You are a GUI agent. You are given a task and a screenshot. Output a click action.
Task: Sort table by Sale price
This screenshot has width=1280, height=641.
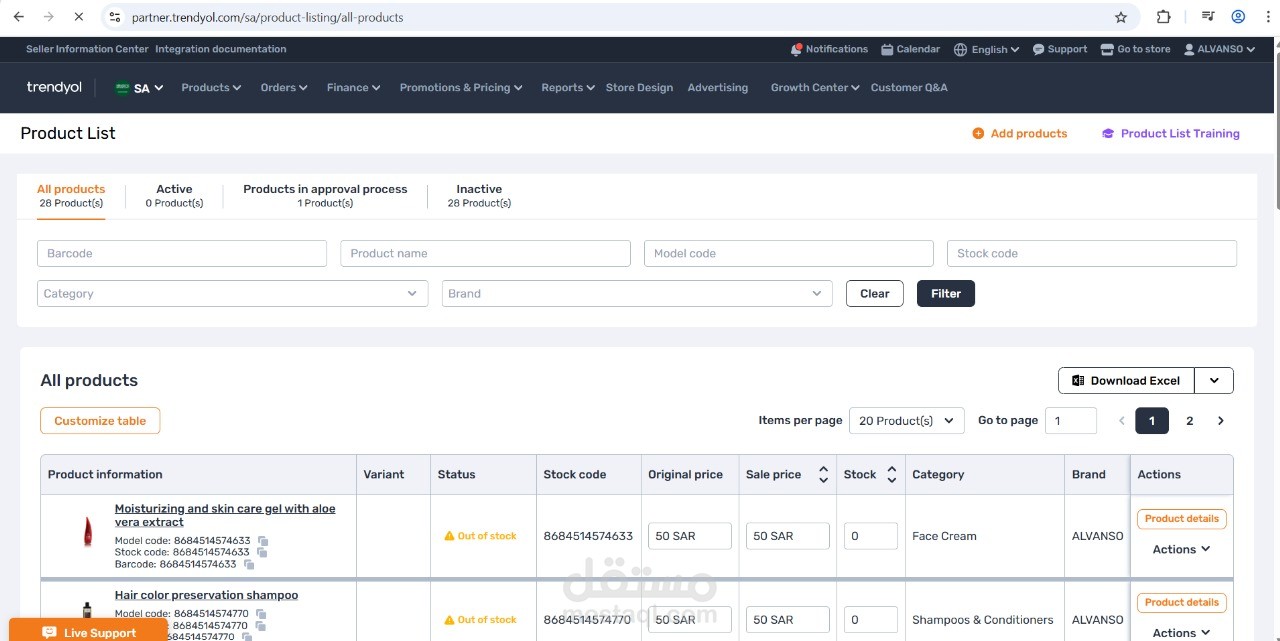click(x=823, y=474)
